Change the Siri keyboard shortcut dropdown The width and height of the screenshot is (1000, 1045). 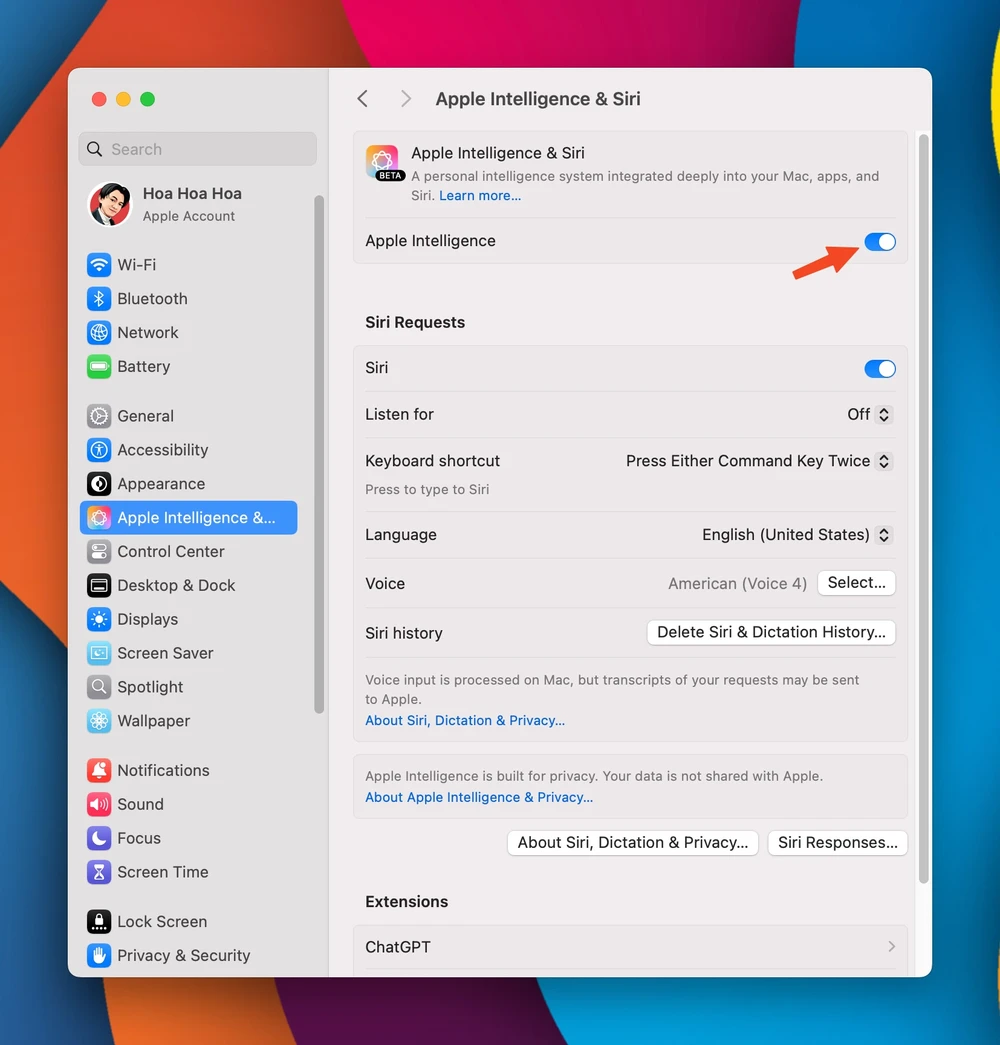pos(757,461)
